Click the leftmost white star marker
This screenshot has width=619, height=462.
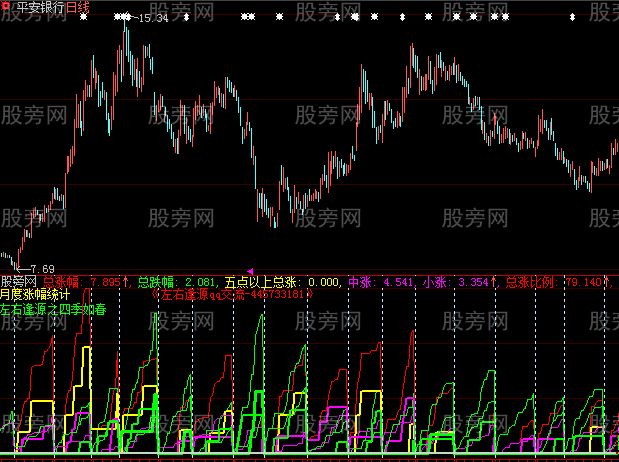84,18
